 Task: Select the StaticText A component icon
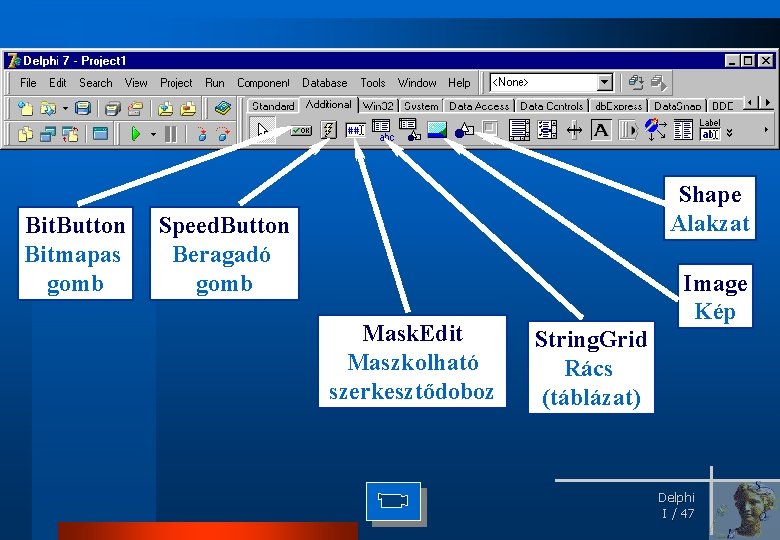(601, 130)
